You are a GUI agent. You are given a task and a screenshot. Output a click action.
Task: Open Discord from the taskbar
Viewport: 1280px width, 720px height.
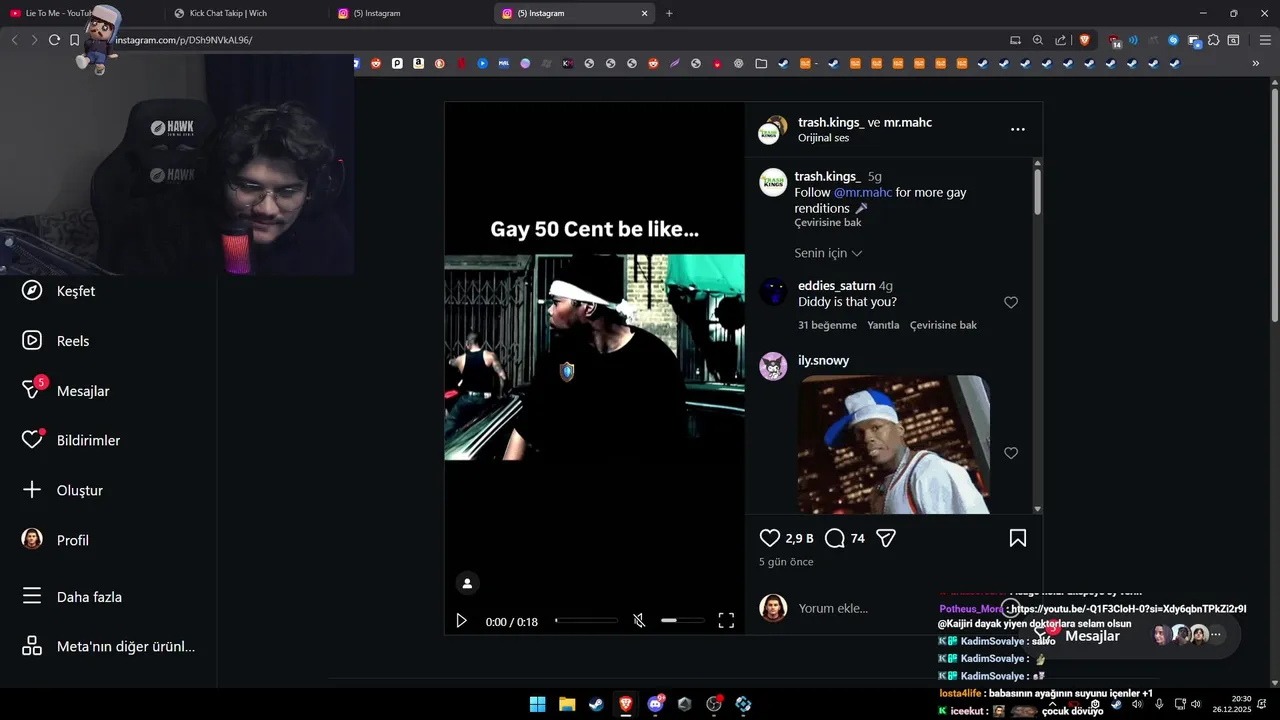[x=655, y=704]
